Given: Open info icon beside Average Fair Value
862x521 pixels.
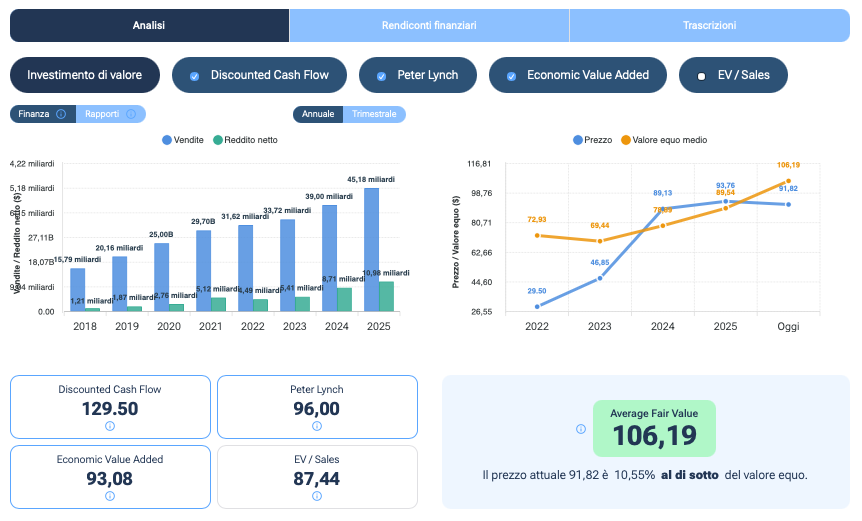Looking at the screenshot, I should (x=580, y=429).
